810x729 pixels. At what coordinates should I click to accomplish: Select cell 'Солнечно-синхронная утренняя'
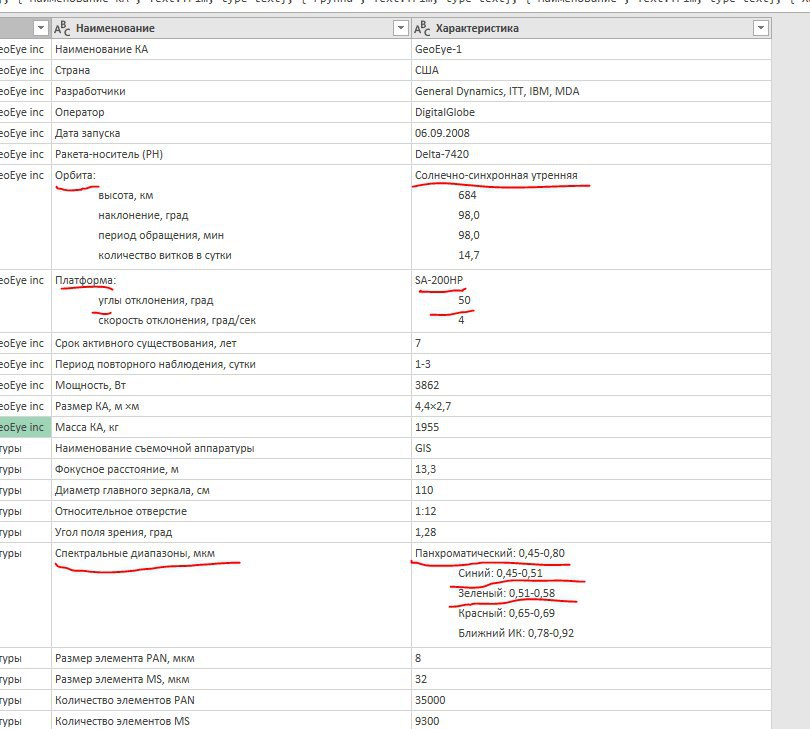click(x=591, y=217)
